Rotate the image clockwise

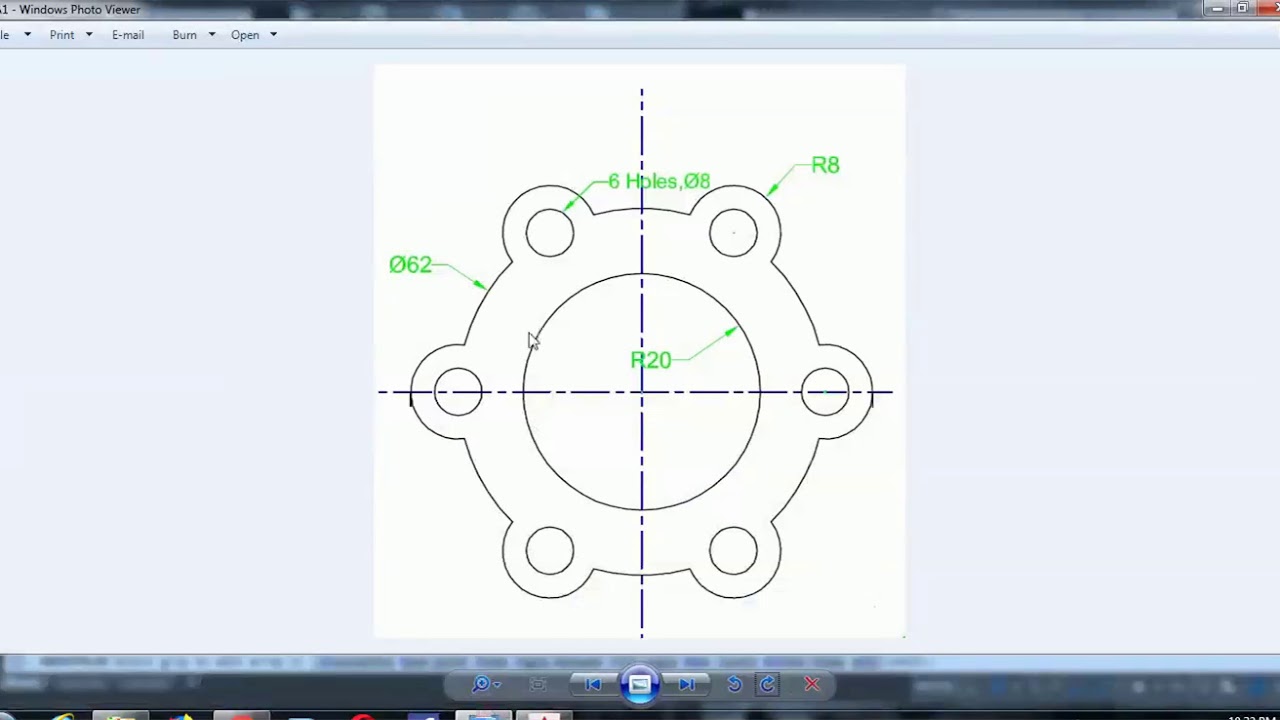[x=767, y=684]
